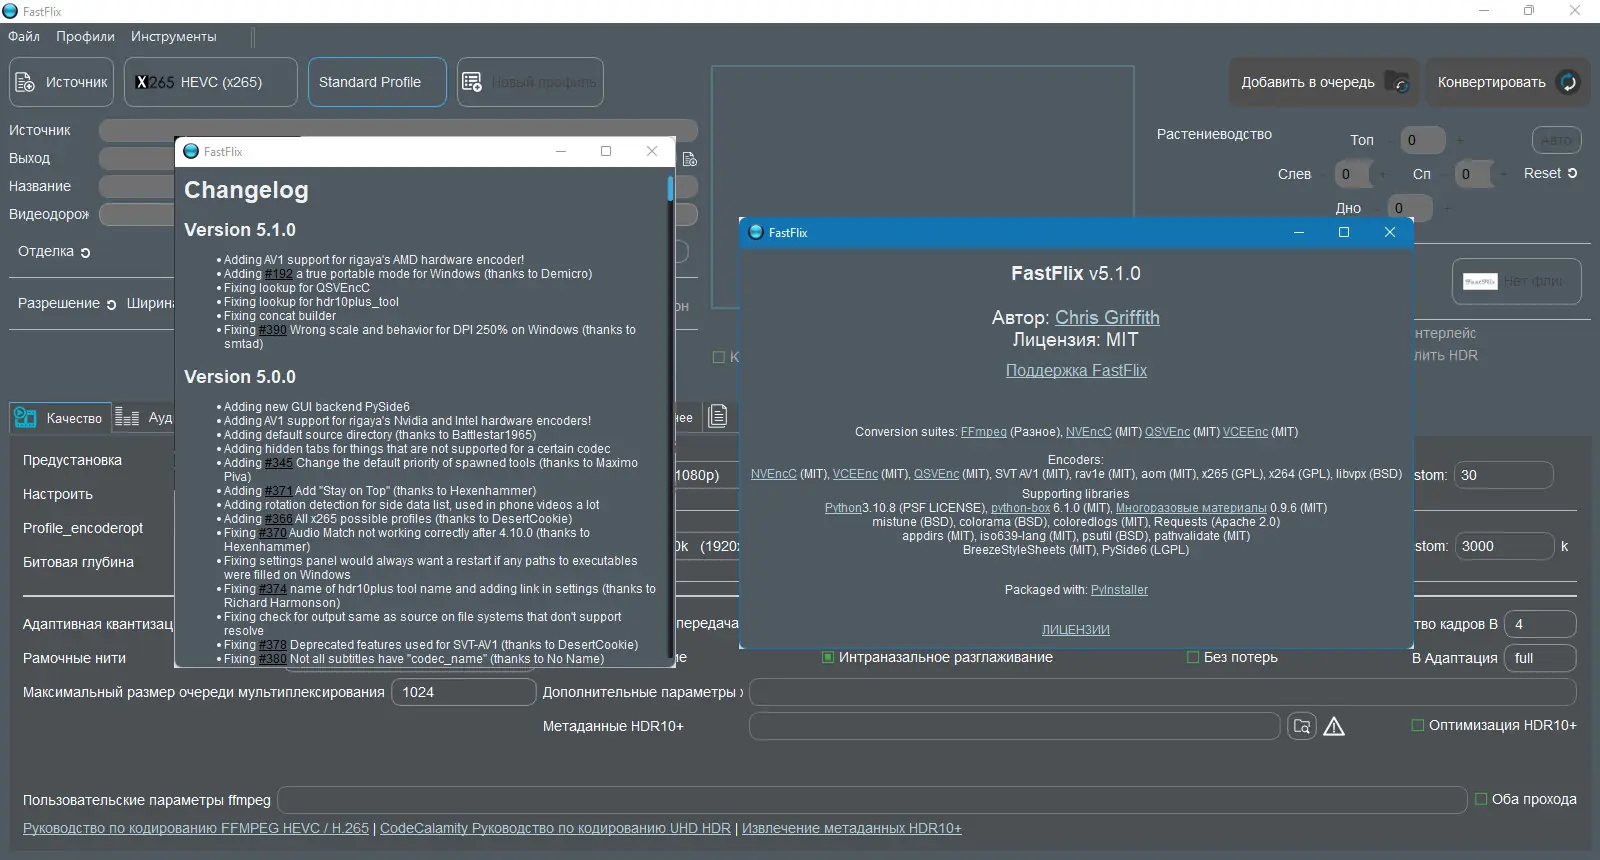Open the Standard Profile dropdown
The width and height of the screenshot is (1600, 860).
(x=377, y=82)
